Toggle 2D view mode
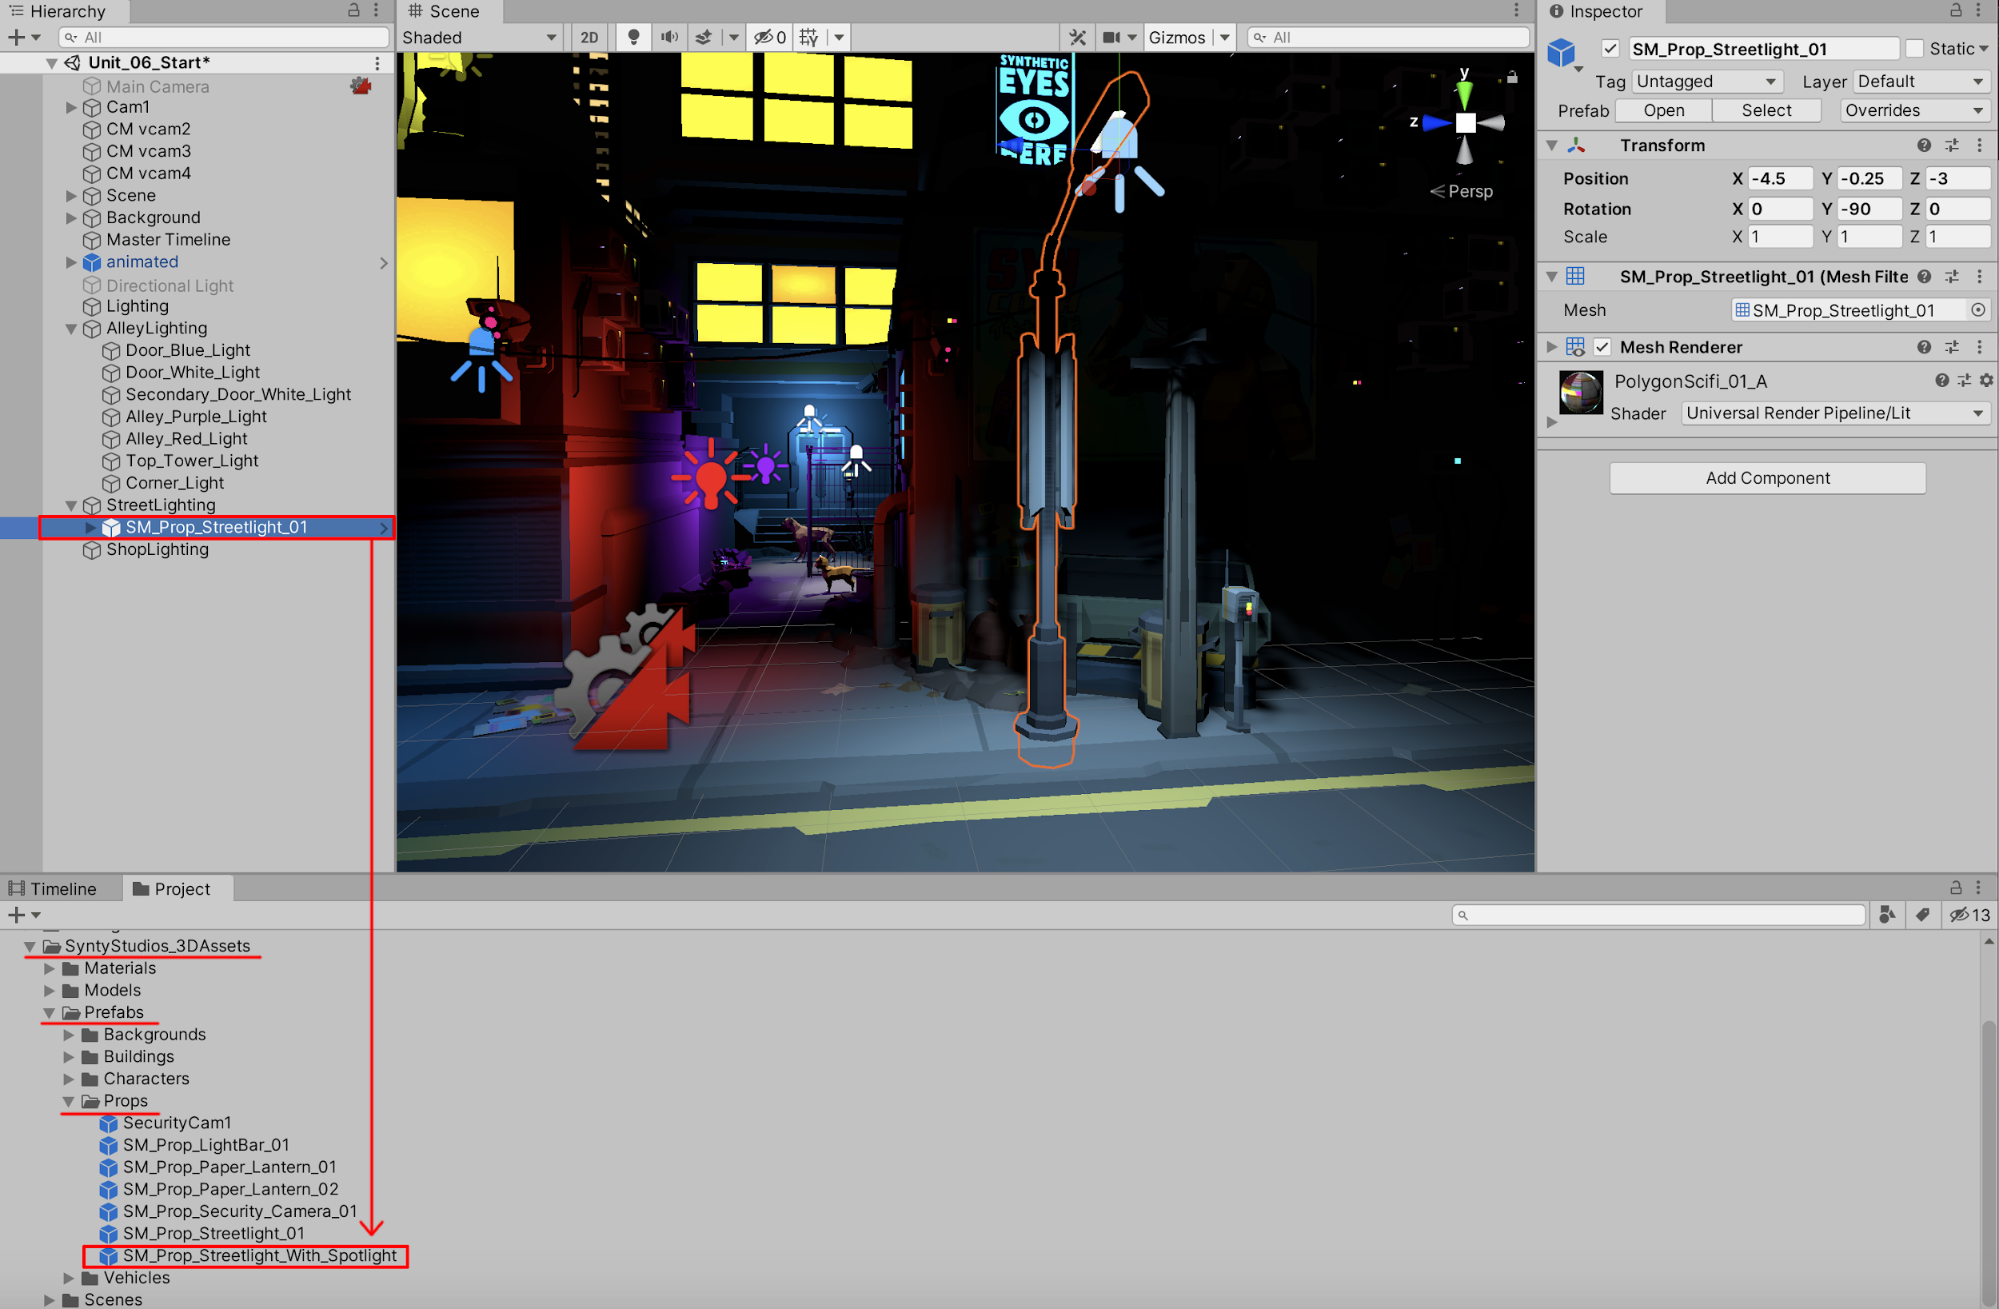Viewport: 1999px width, 1309px height. pyautogui.click(x=589, y=37)
